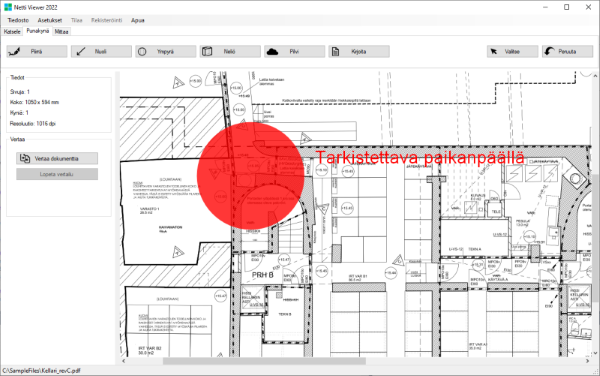Click the down arrow of vertical scrollbar

tap(595, 353)
